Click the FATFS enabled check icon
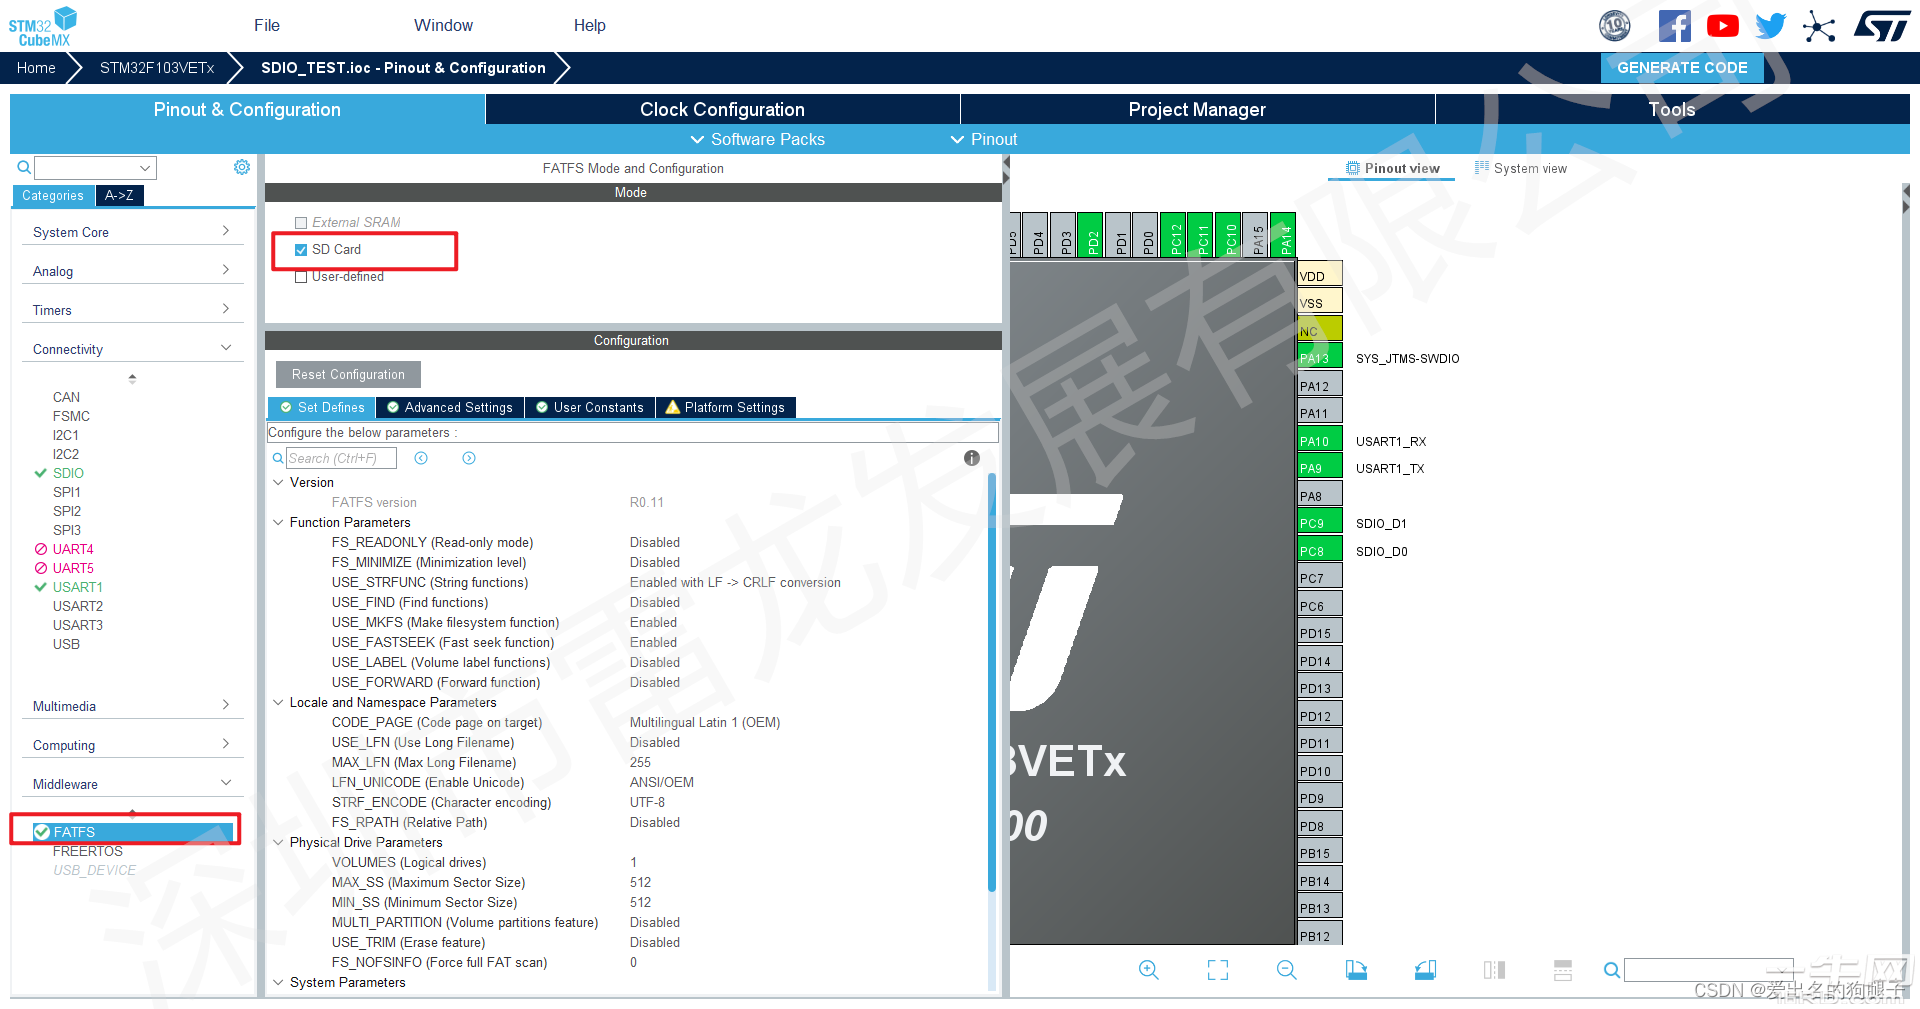This screenshot has width=1920, height=1009. [x=42, y=832]
